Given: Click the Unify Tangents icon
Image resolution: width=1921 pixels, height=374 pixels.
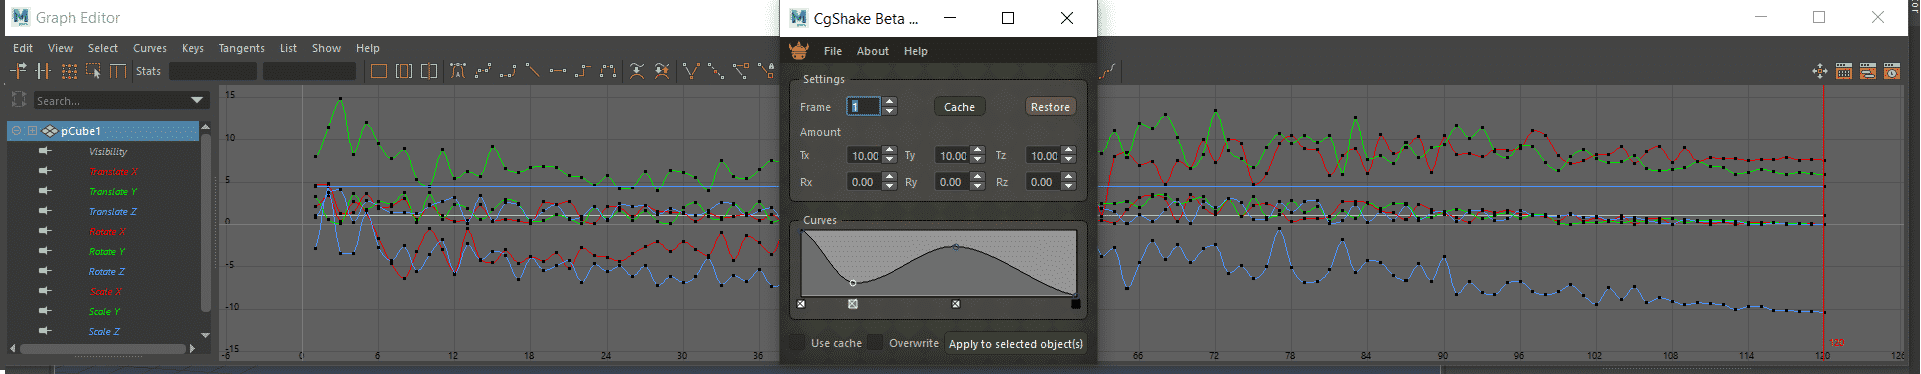Looking at the screenshot, I should (716, 71).
